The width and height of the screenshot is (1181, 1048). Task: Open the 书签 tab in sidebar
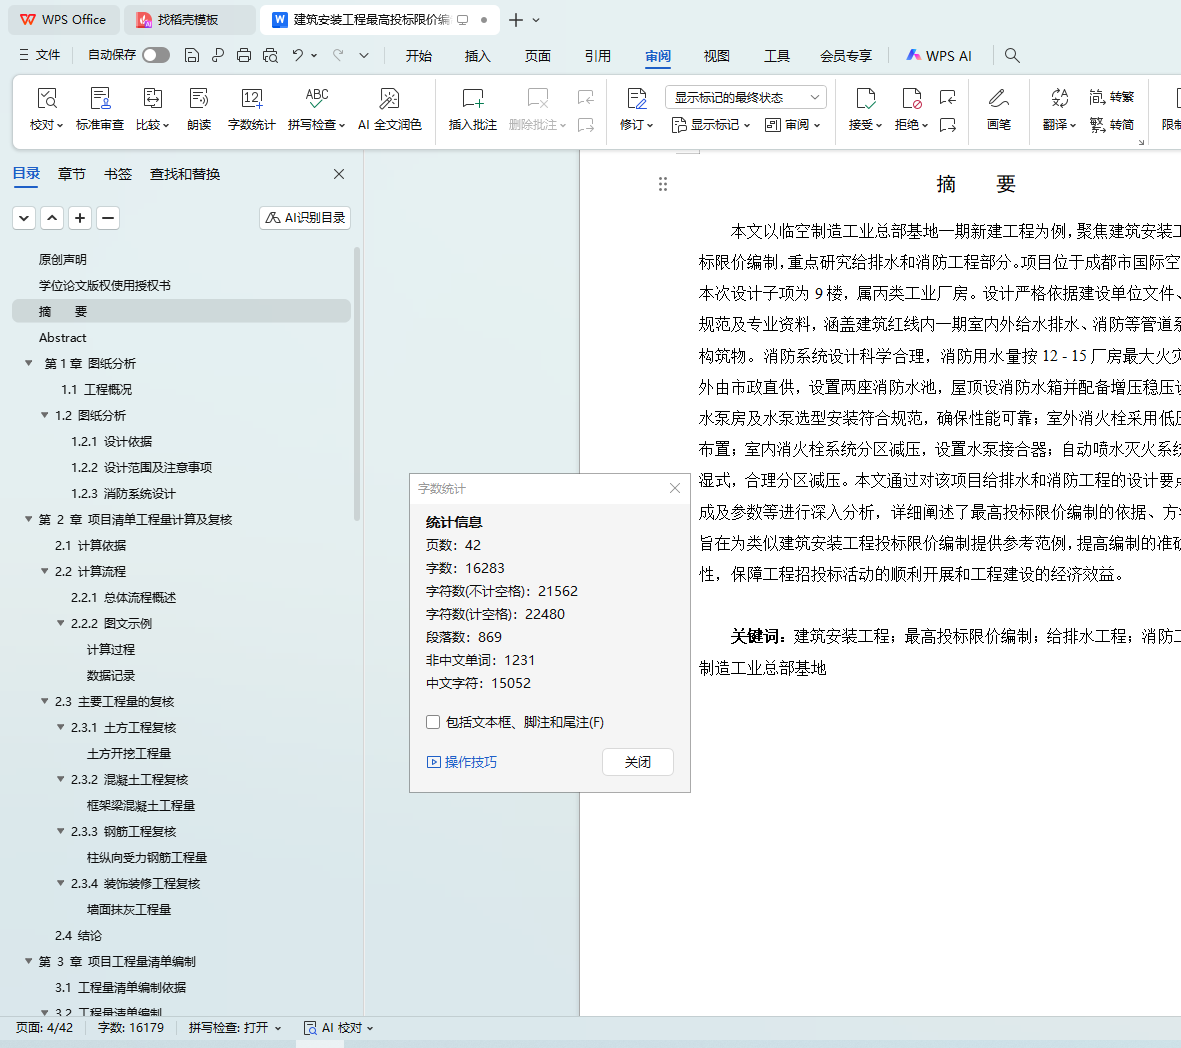pyautogui.click(x=118, y=174)
